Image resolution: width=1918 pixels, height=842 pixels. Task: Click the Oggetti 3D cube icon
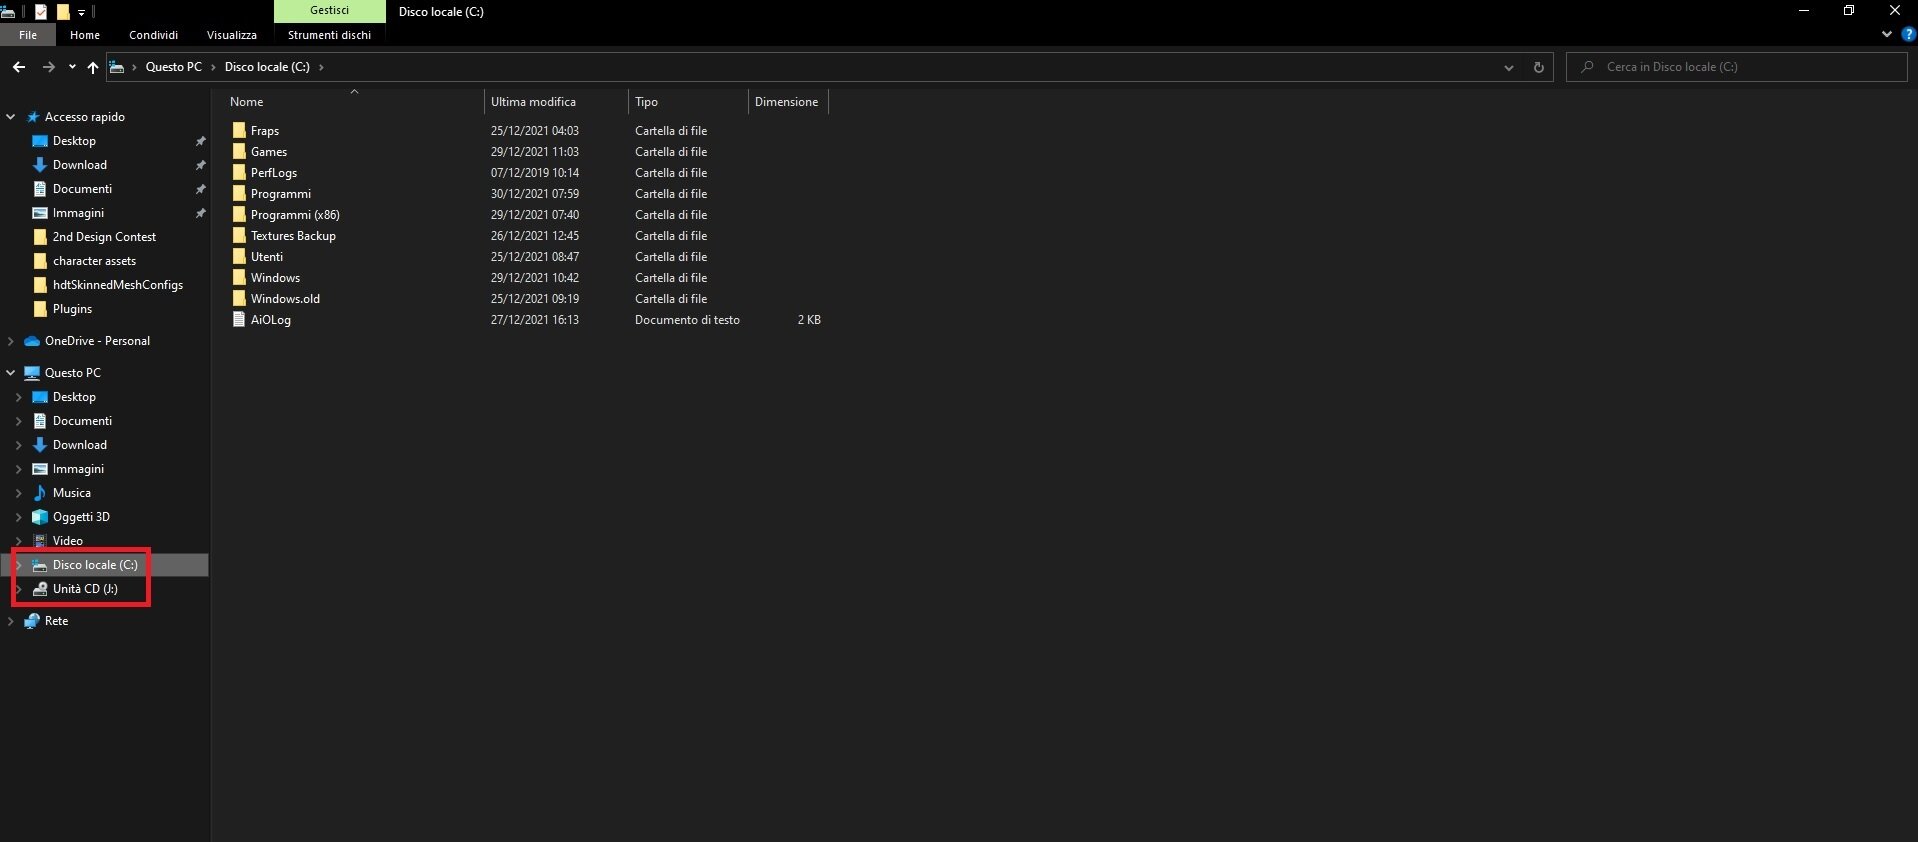tap(40, 517)
